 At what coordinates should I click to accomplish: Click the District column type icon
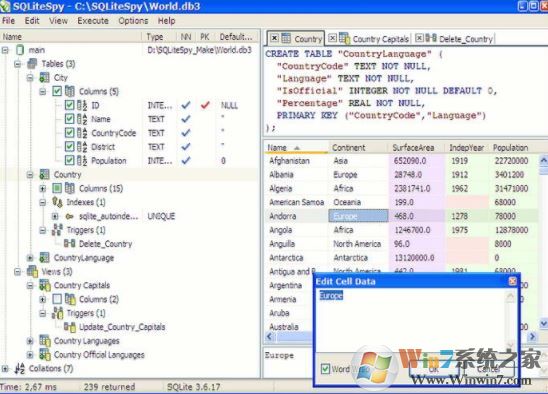(x=82, y=147)
